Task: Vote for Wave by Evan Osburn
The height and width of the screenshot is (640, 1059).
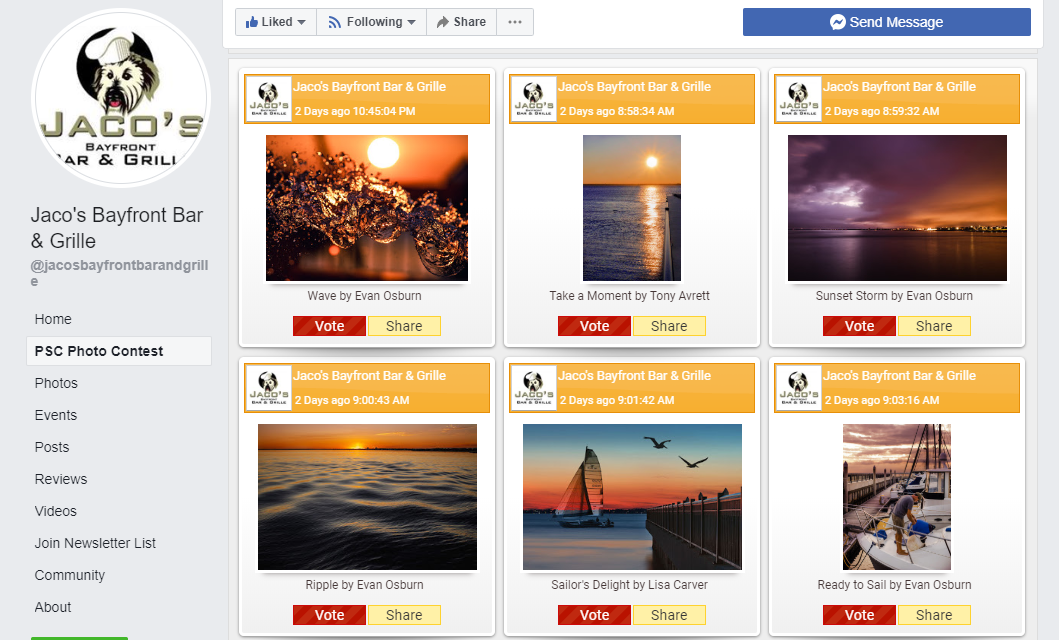Action: click(329, 326)
